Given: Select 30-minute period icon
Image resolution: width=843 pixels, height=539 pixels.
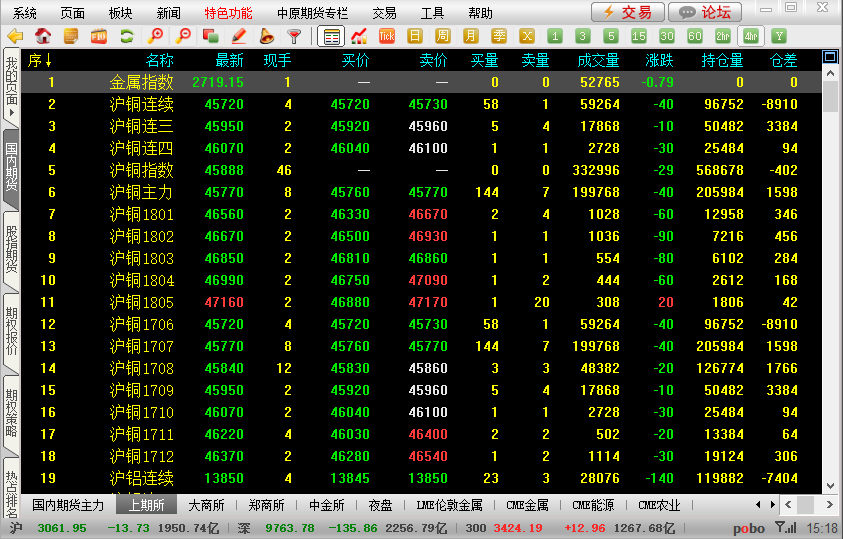Looking at the screenshot, I should point(667,37).
